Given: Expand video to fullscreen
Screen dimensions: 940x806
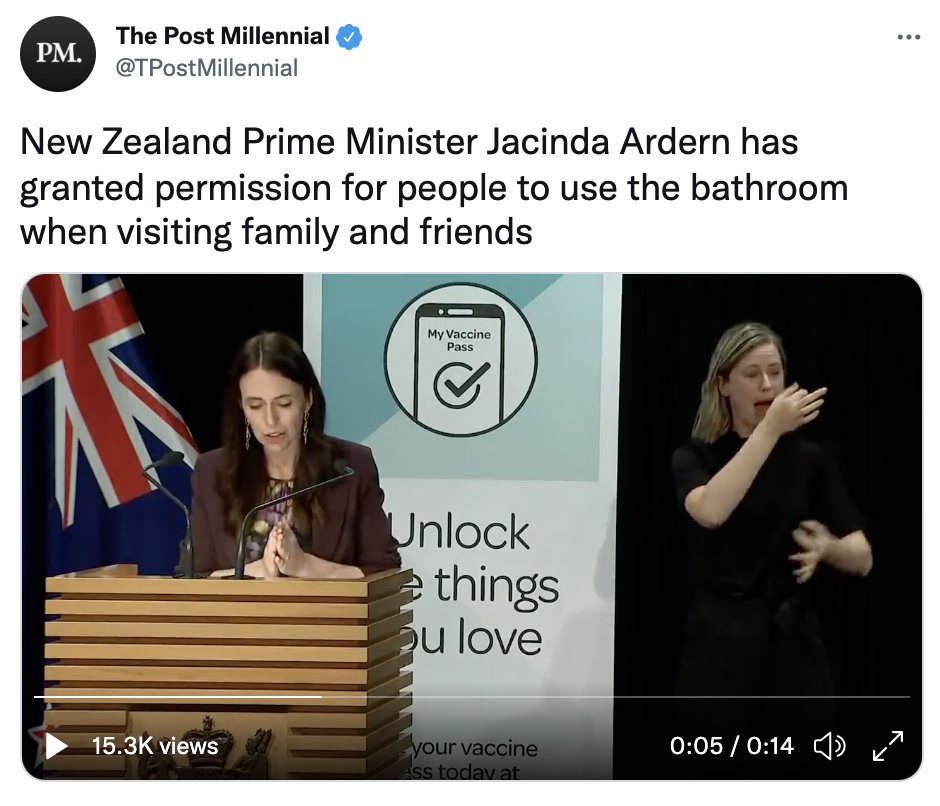Looking at the screenshot, I should click(888, 746).
